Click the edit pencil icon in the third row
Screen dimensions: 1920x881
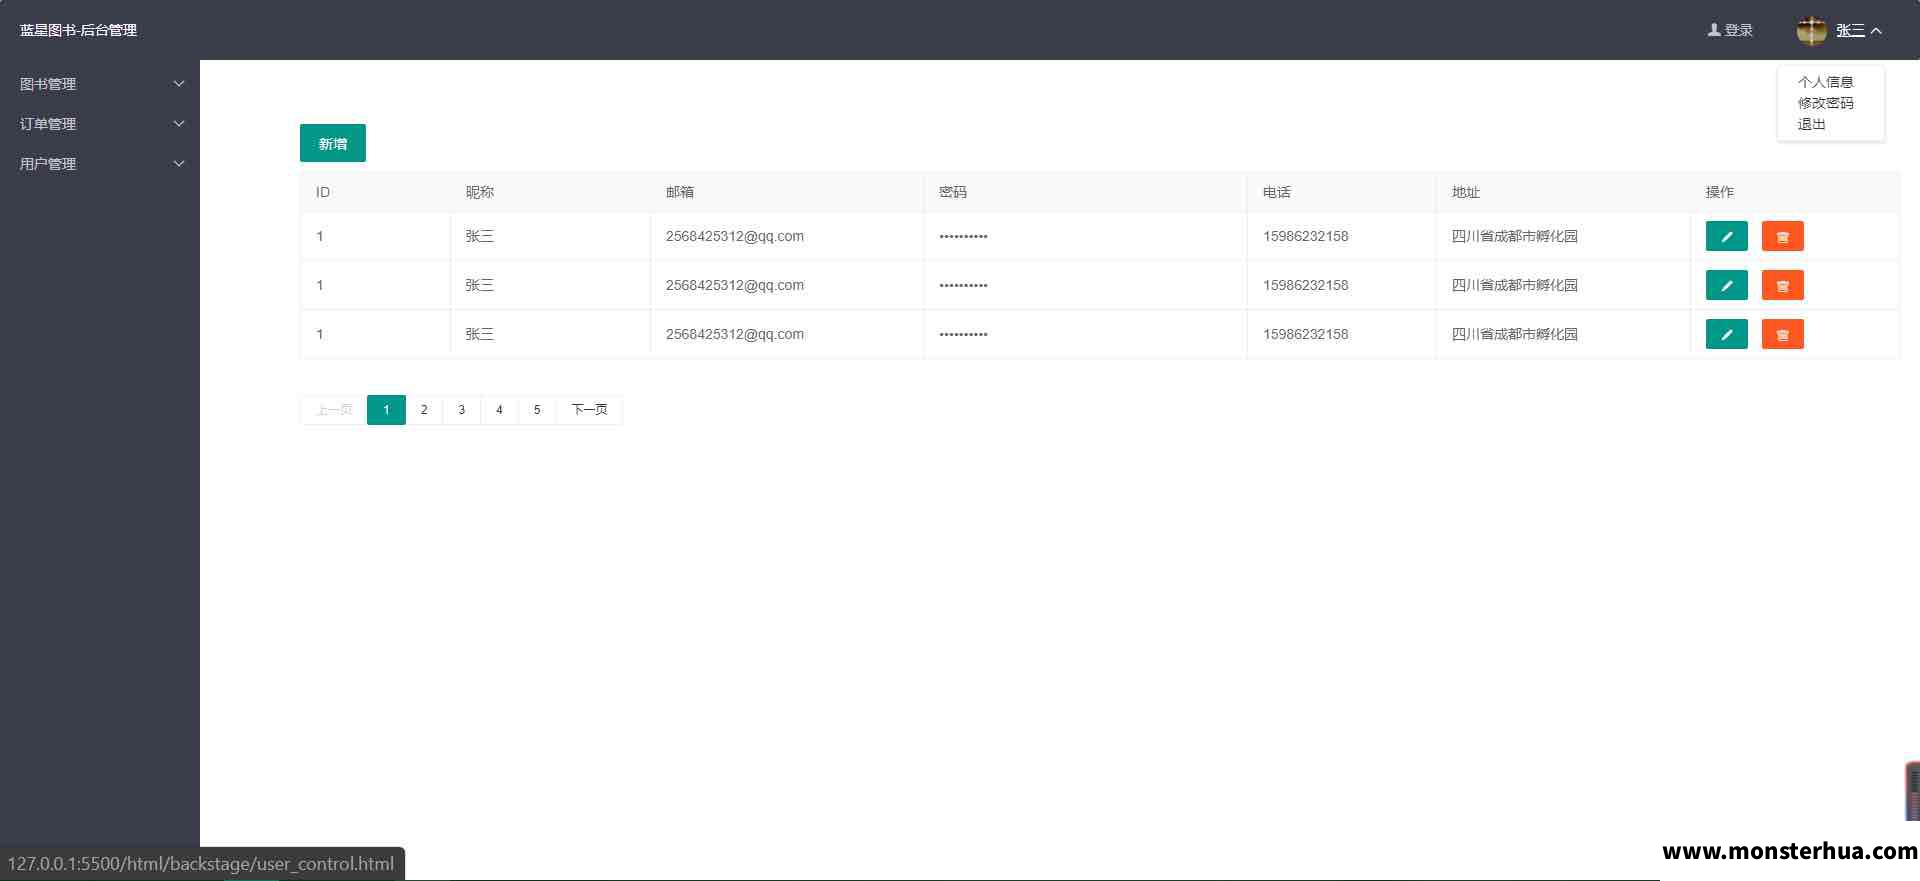pyautogui.click(x=1726, y=334)
